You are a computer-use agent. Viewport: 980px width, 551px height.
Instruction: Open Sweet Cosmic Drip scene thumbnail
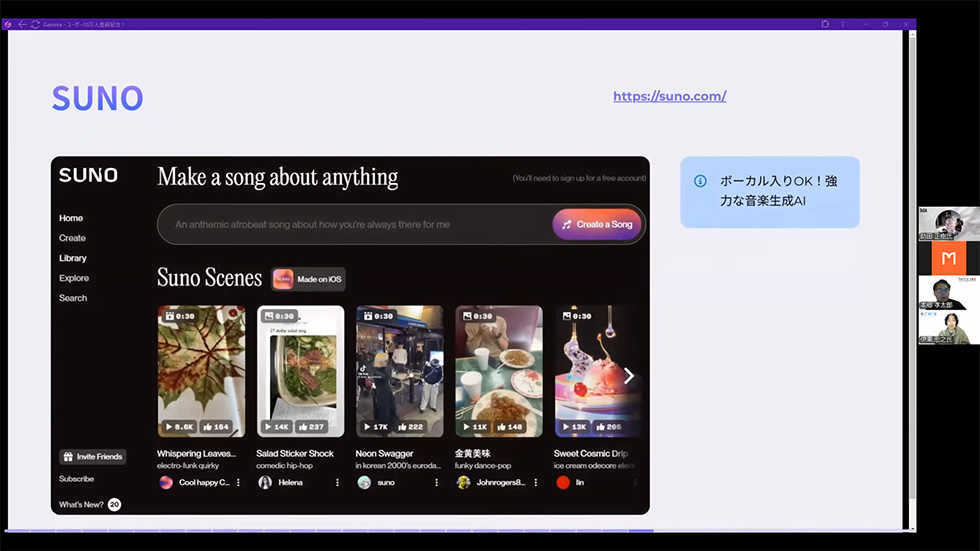[x=598, y=371]
